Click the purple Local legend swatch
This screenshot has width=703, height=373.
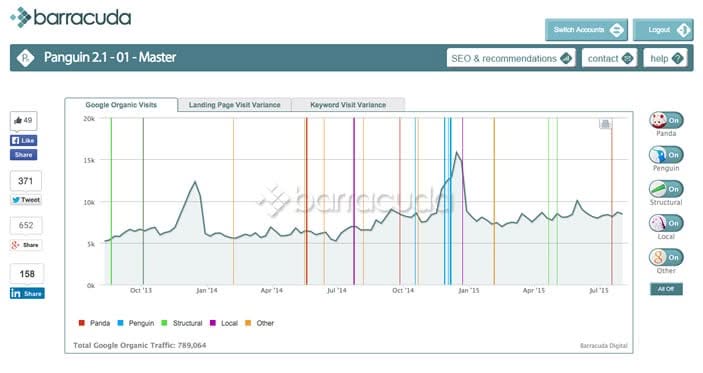(x=213, y=323)
